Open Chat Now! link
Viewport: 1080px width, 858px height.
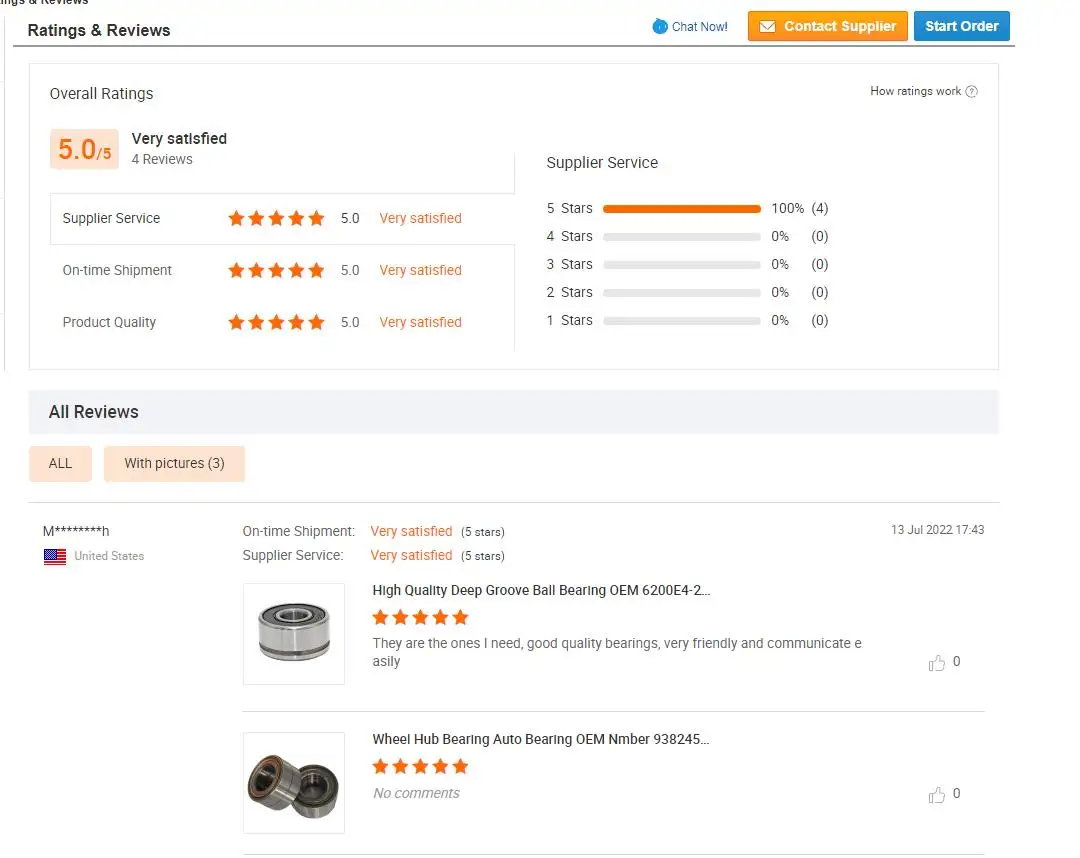[x=699, y=27]
